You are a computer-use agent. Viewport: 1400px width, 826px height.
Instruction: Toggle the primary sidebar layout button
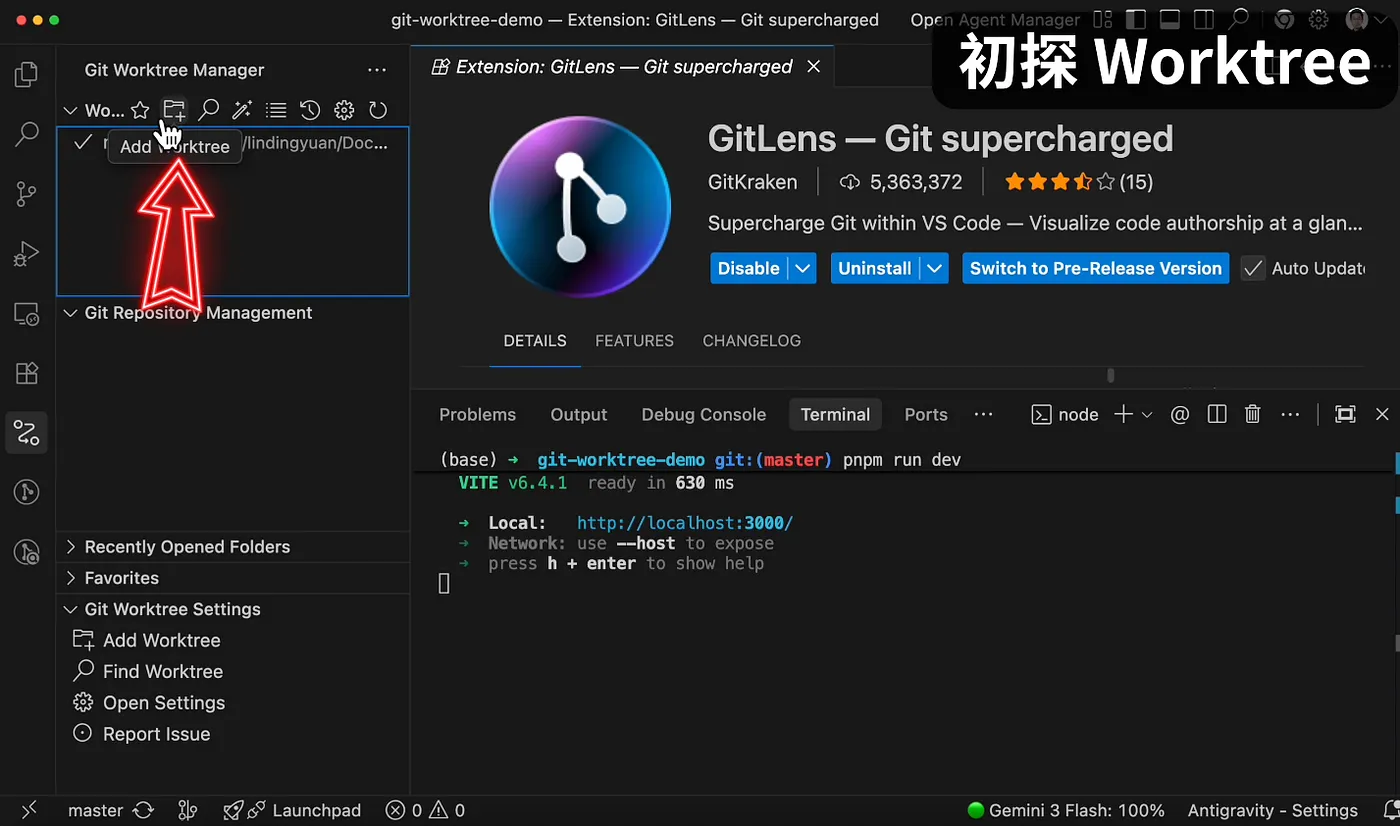point(1135,20)
